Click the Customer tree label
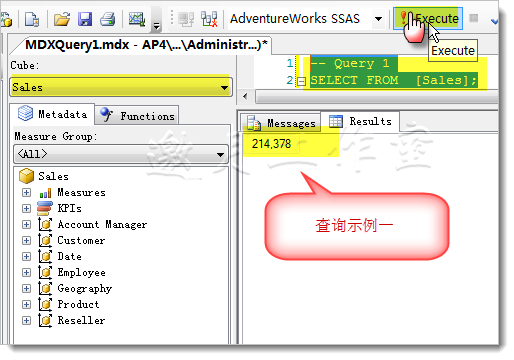This screenshot has width=514, height=360. (x=81, y=240)
